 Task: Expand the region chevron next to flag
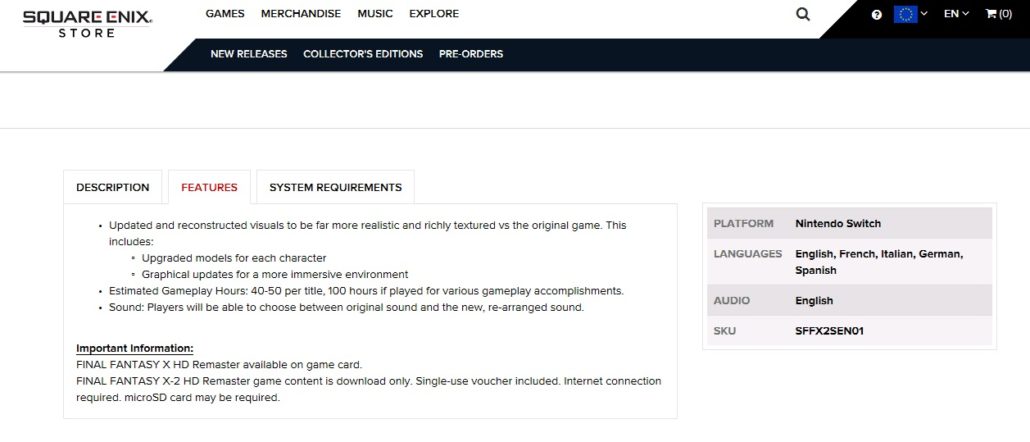(x=924, y=14)
